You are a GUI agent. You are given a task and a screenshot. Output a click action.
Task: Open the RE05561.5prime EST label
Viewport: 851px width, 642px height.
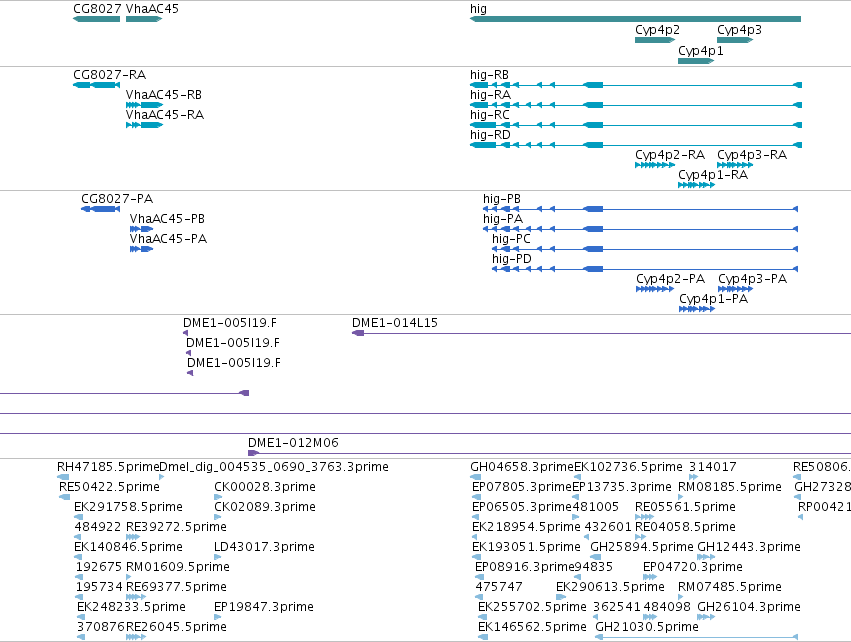(x=685, y=507)
